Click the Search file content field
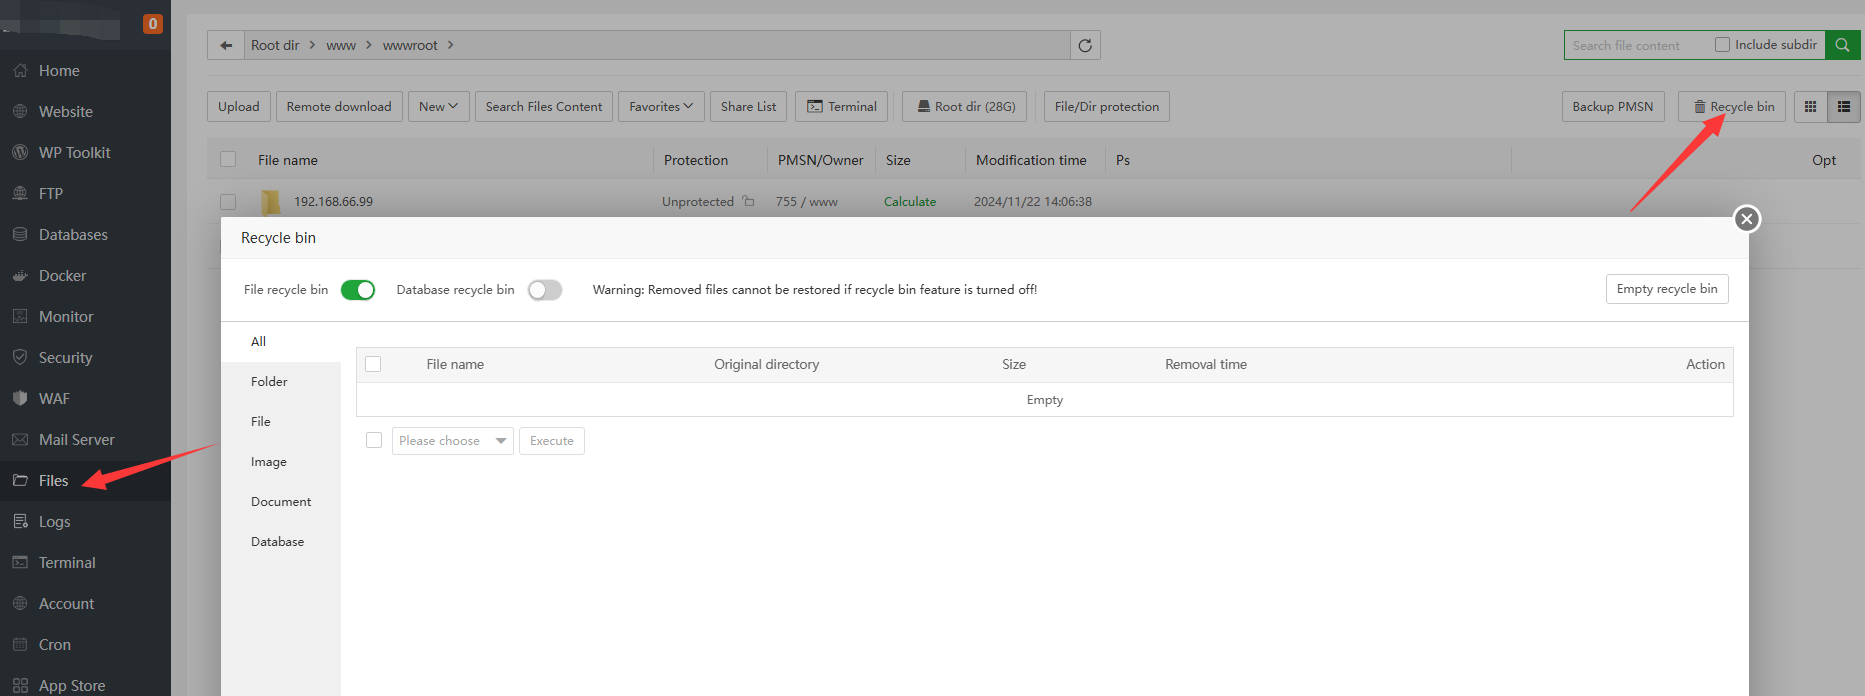This screenshot has height=696, width=1865. [x=1636, y=45]
